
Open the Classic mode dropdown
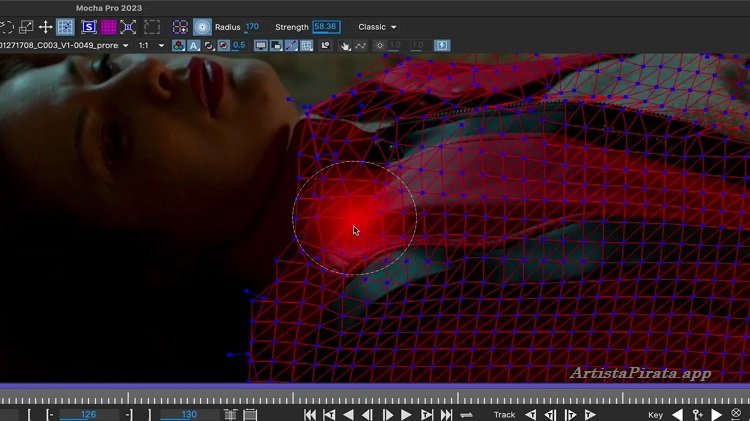pyautogui.click(x=377, y=27)
